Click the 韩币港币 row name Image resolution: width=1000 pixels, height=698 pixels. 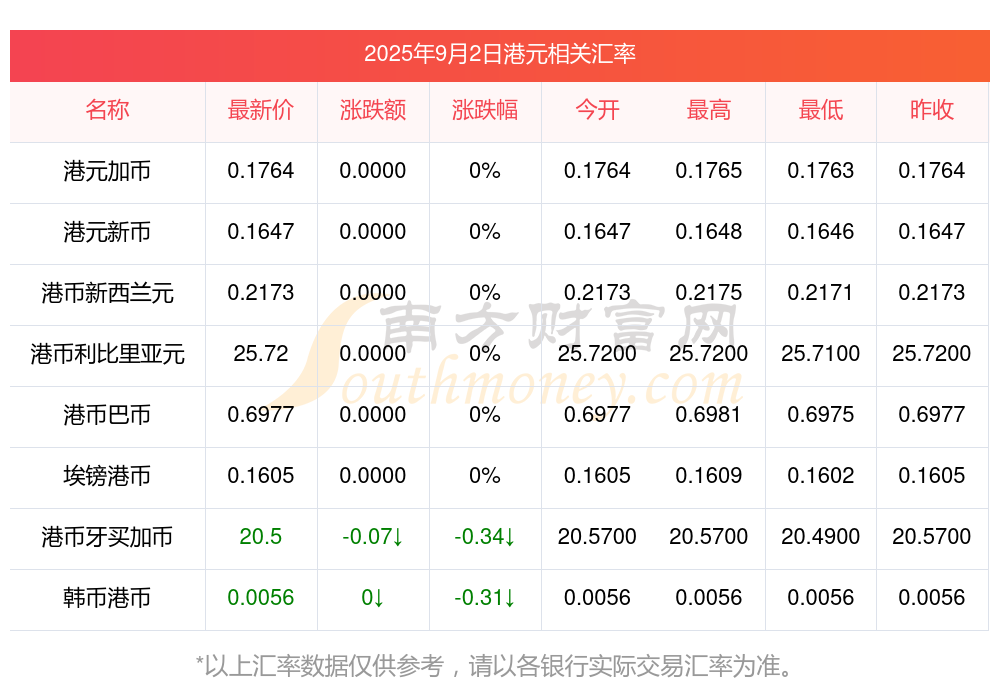coord(107,598)
